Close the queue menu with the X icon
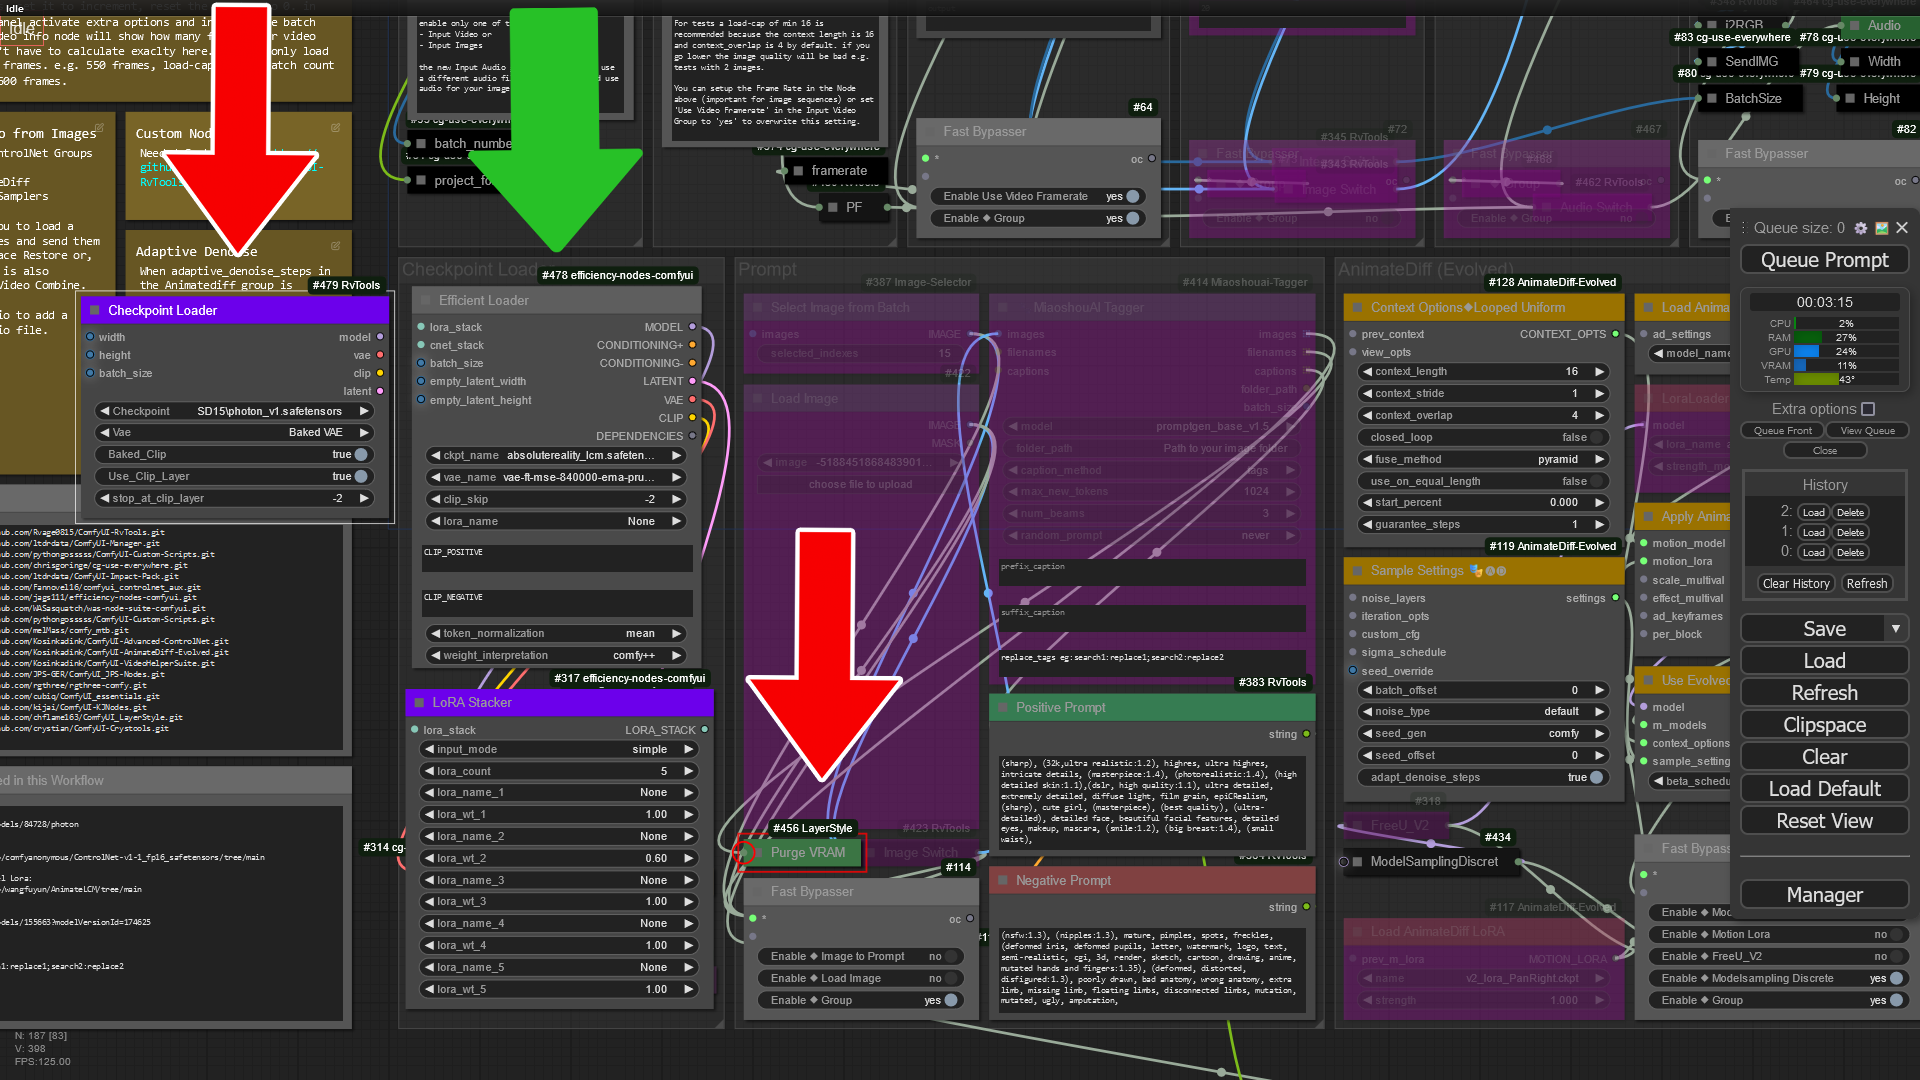1920x1080 pixels. (x=1902, y=228)
